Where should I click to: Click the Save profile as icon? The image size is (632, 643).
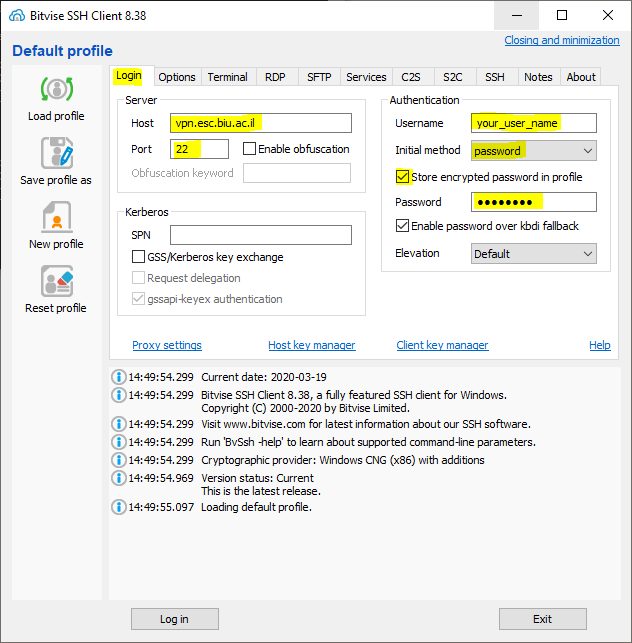57,153
